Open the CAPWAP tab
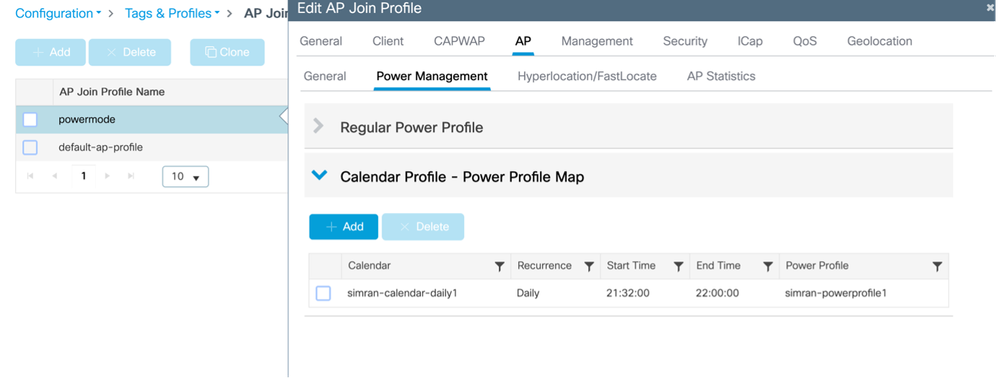The width and height of the screenshot is (999, 379). pyautogui.click(x=459, y=41)
